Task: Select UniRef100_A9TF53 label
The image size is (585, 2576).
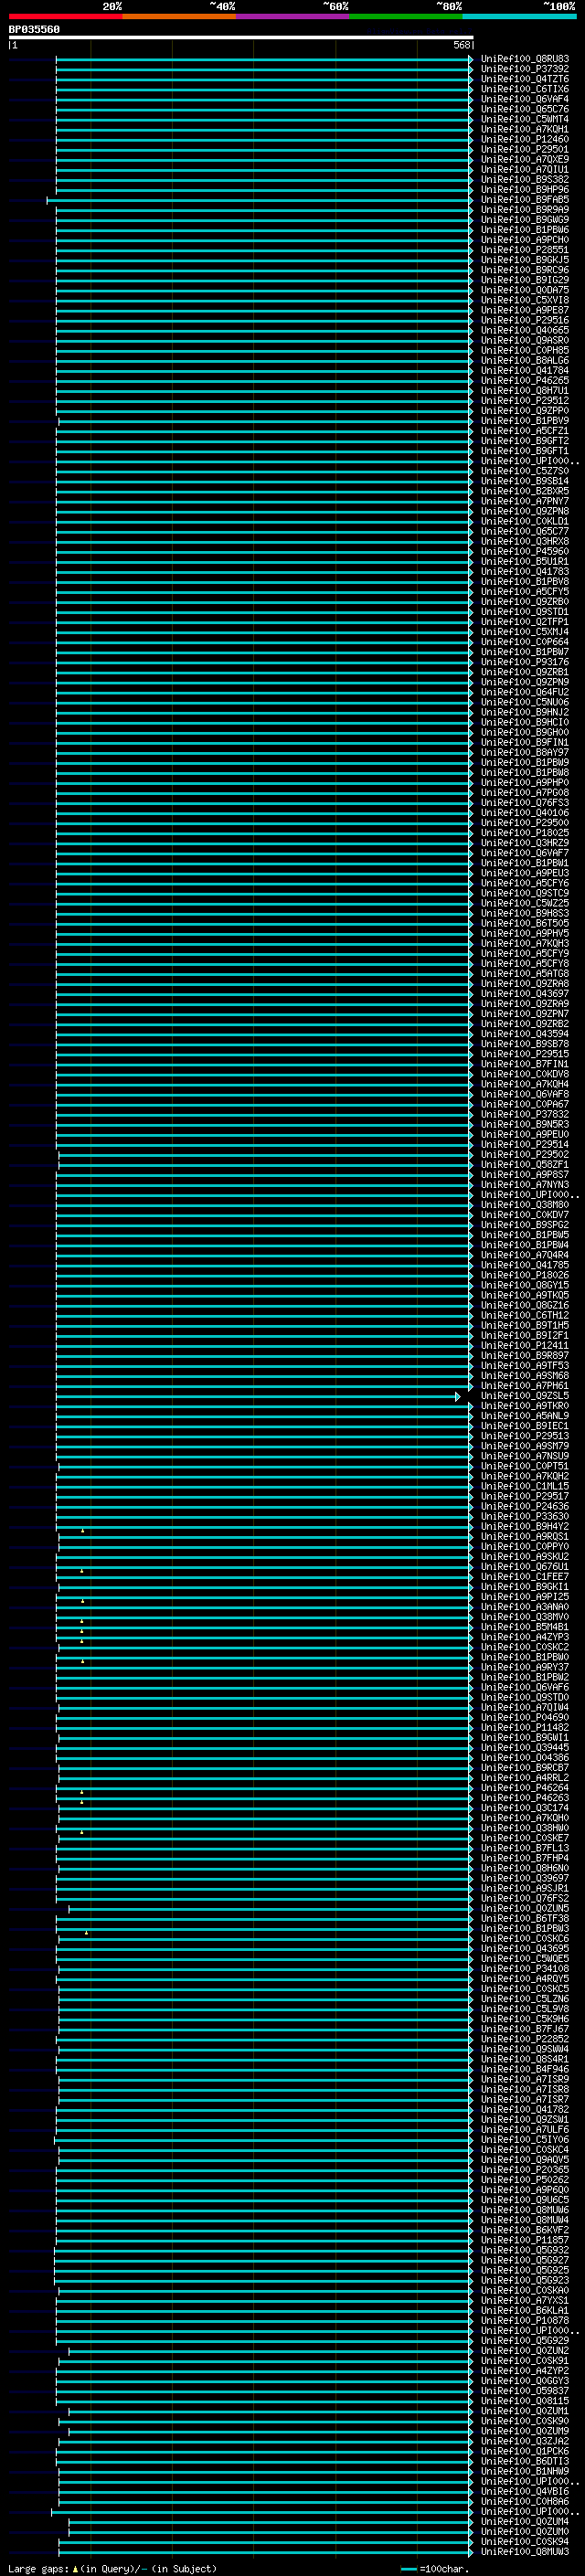Action: [524, 1365]
